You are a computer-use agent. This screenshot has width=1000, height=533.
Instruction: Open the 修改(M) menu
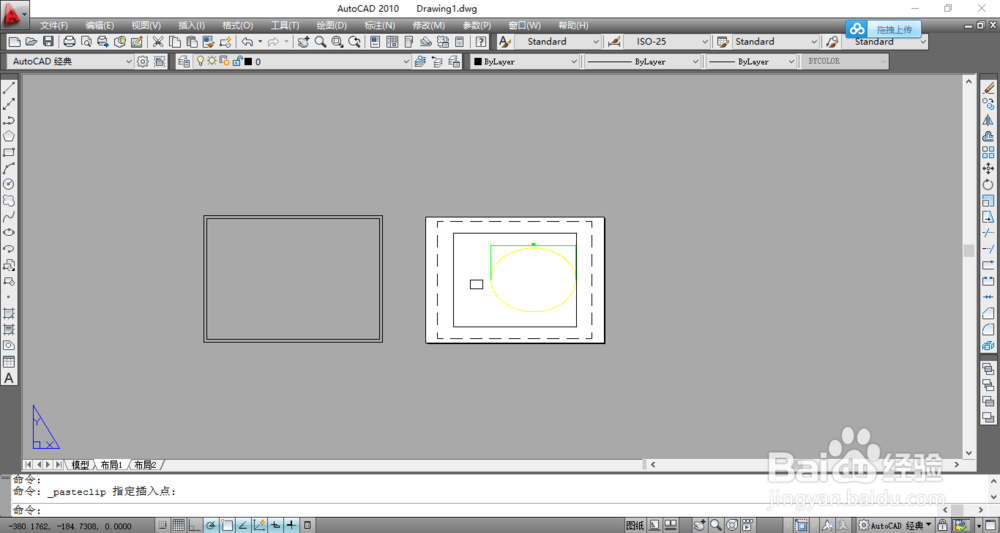point(429,26)
